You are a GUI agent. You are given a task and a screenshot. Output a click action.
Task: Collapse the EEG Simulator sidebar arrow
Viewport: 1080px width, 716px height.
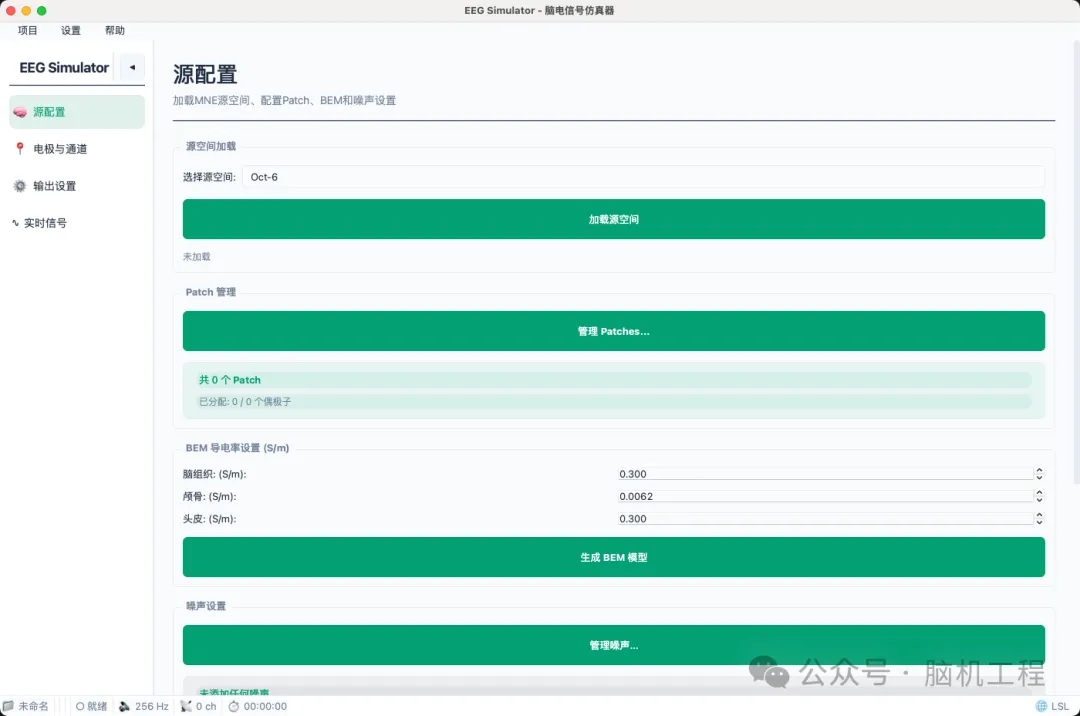coord(132,67)
